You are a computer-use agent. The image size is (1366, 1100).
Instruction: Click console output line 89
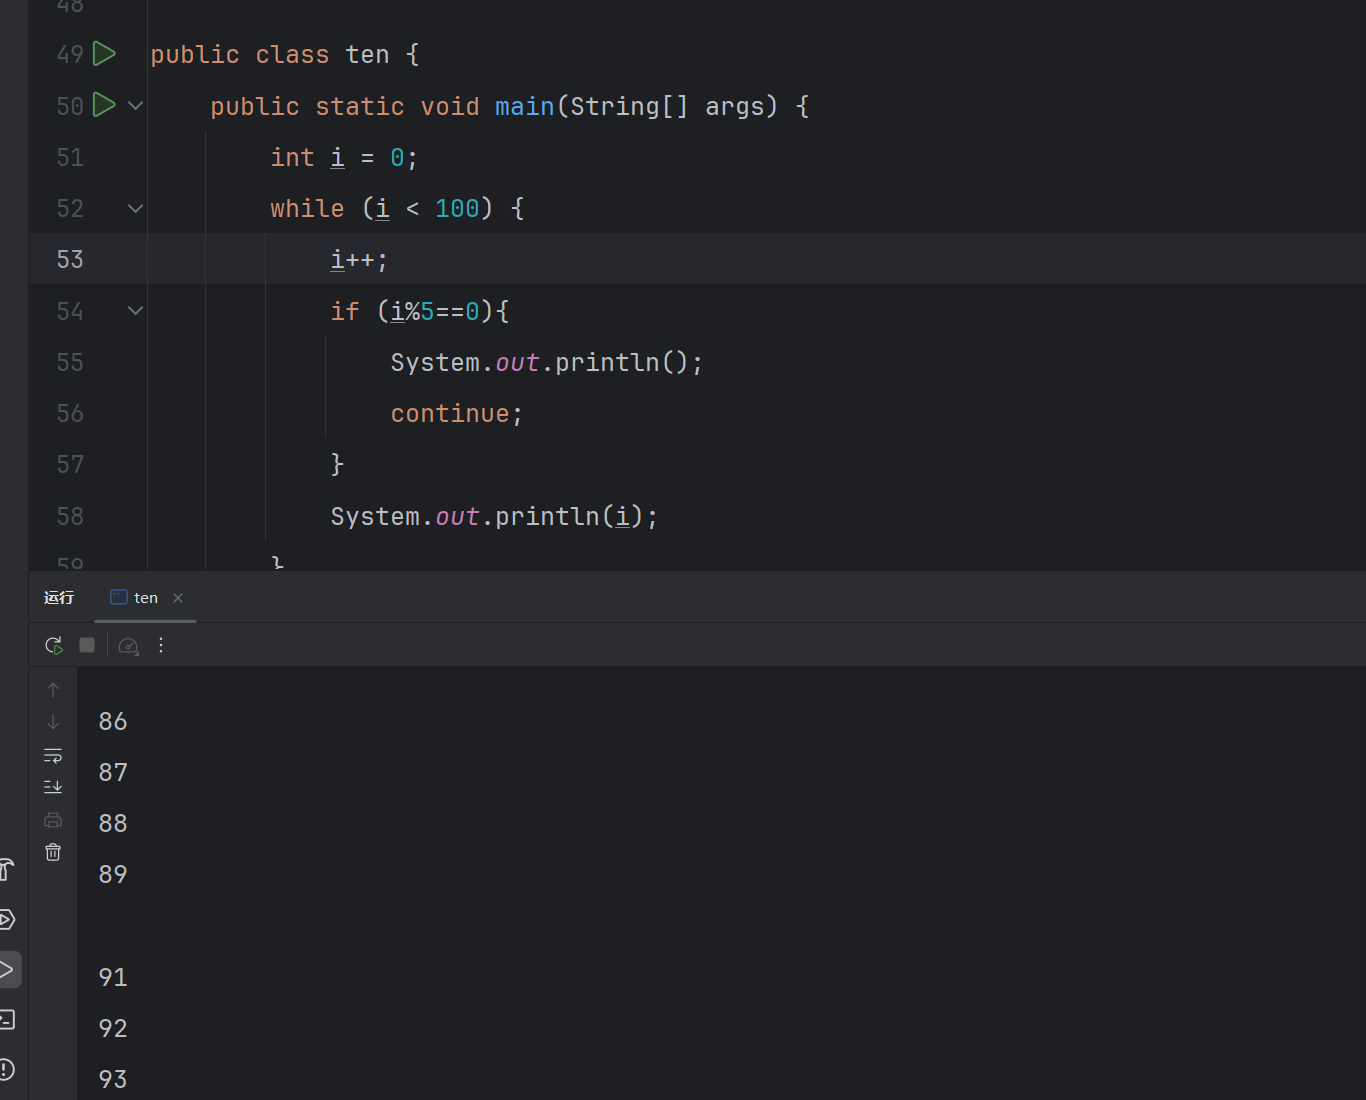click(x=113, y=874)
